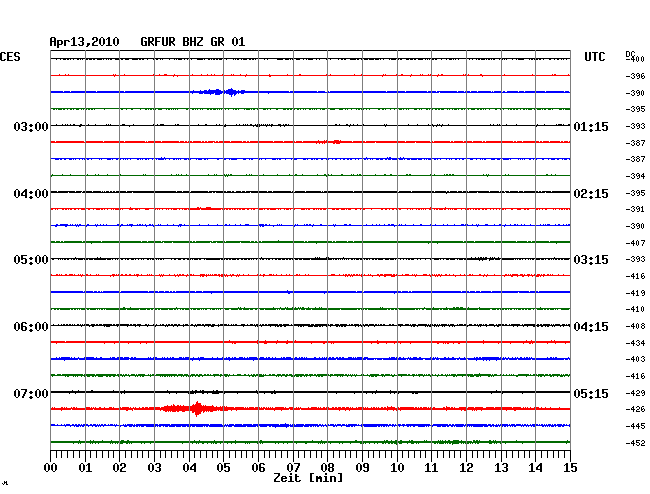Select the 04:00 local time label
This screenshot has height=494, width=650.
point(31,194)
